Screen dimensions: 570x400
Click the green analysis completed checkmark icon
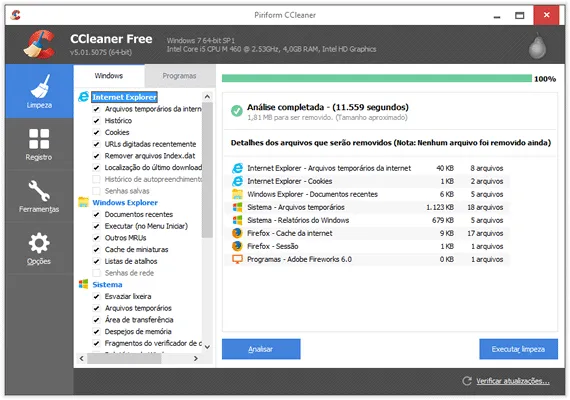[237, 111]
